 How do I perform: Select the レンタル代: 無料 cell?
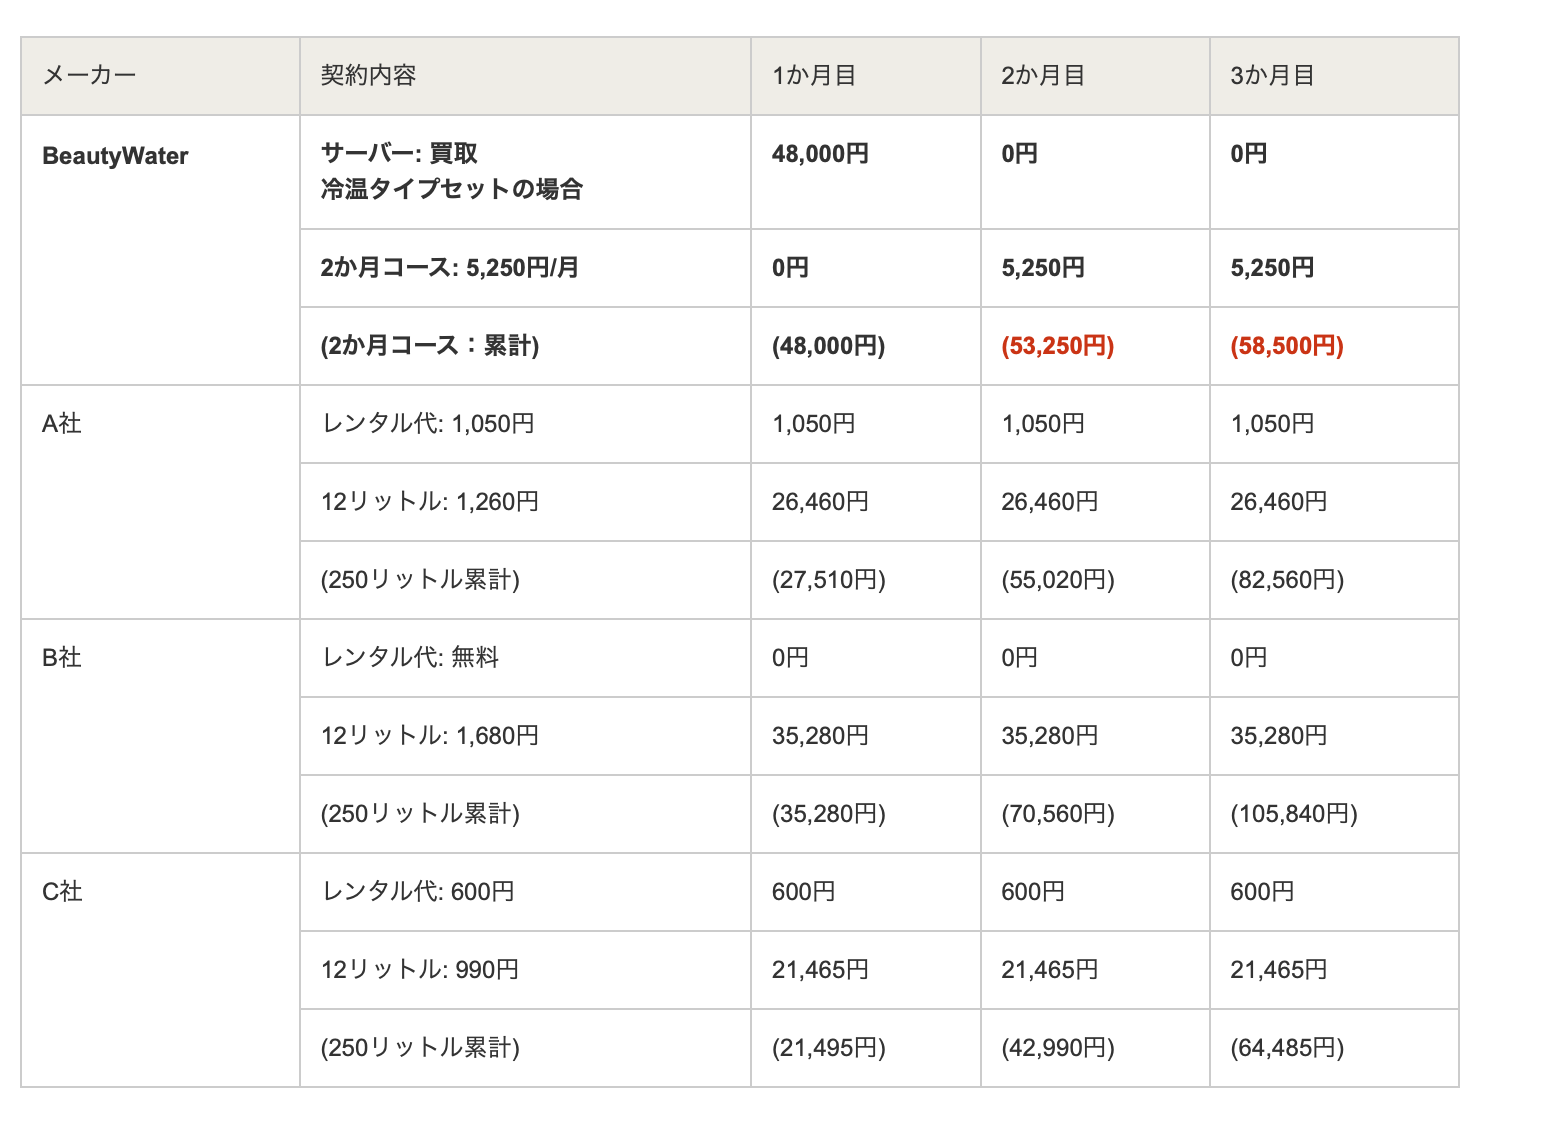tap(410, 658)
